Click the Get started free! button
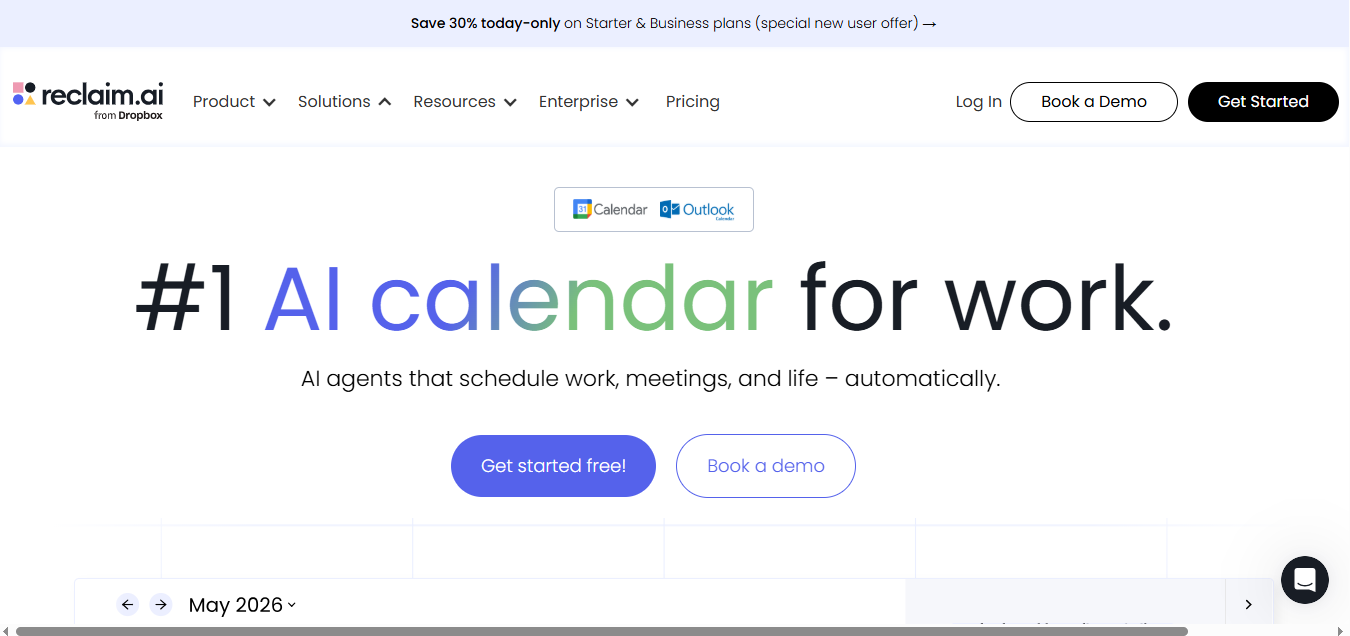Viewport: 1350px width, 636px height. [553, 465]
